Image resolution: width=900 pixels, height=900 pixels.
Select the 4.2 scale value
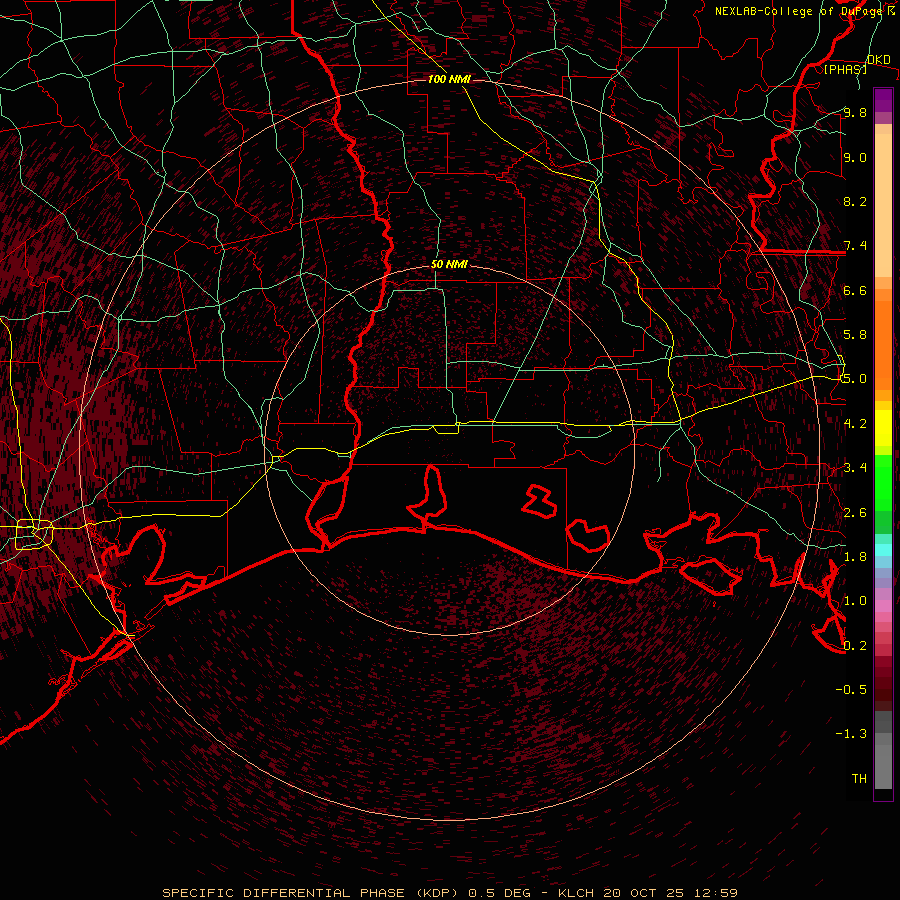pos(855,424)
